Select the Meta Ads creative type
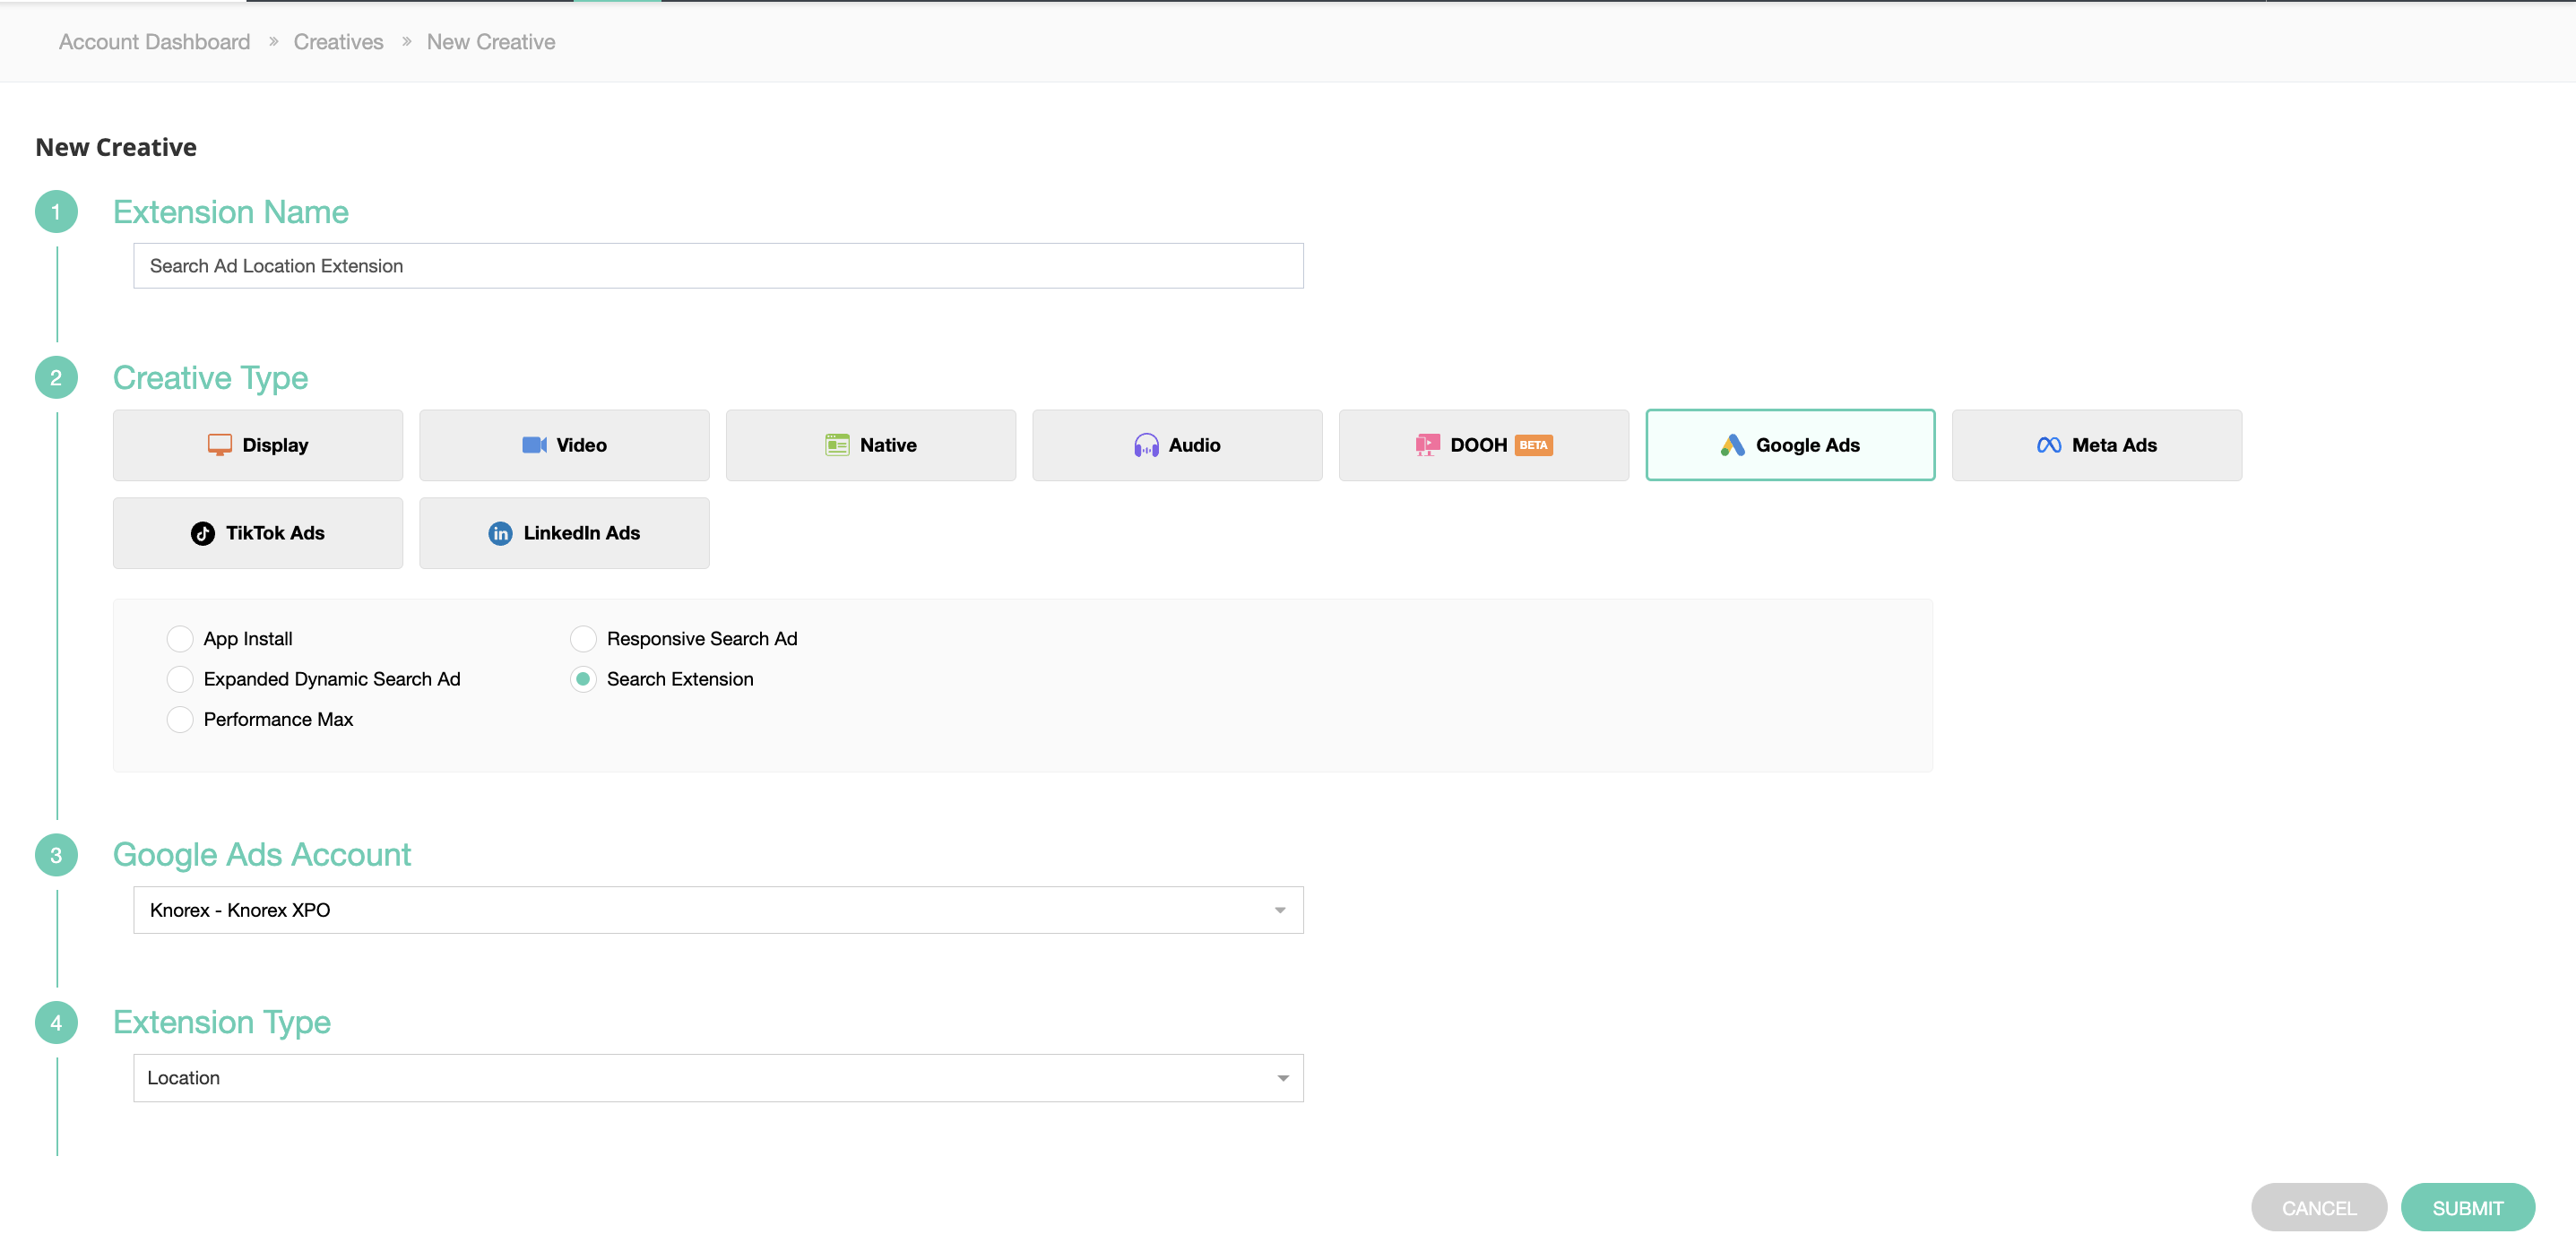Image resolution: width=2576 pixels, height=1260 pixels. 2096,445
